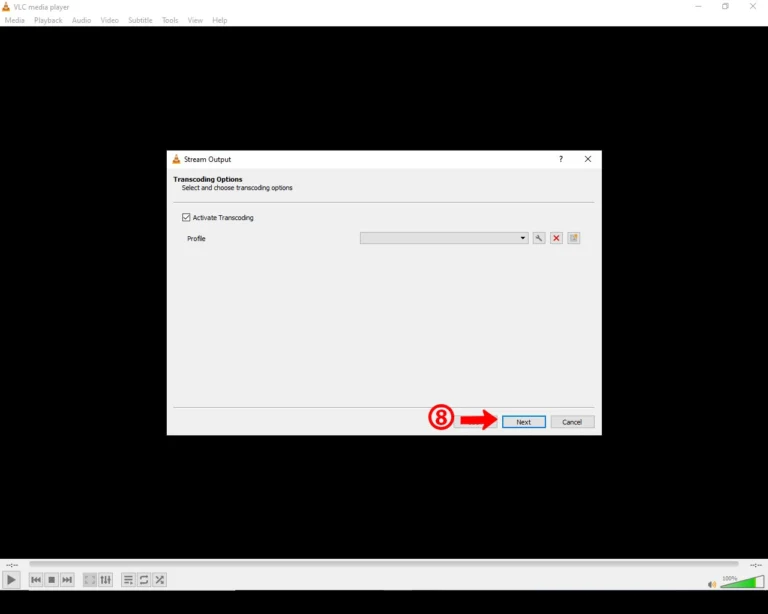Click the play button

(11, 580)
